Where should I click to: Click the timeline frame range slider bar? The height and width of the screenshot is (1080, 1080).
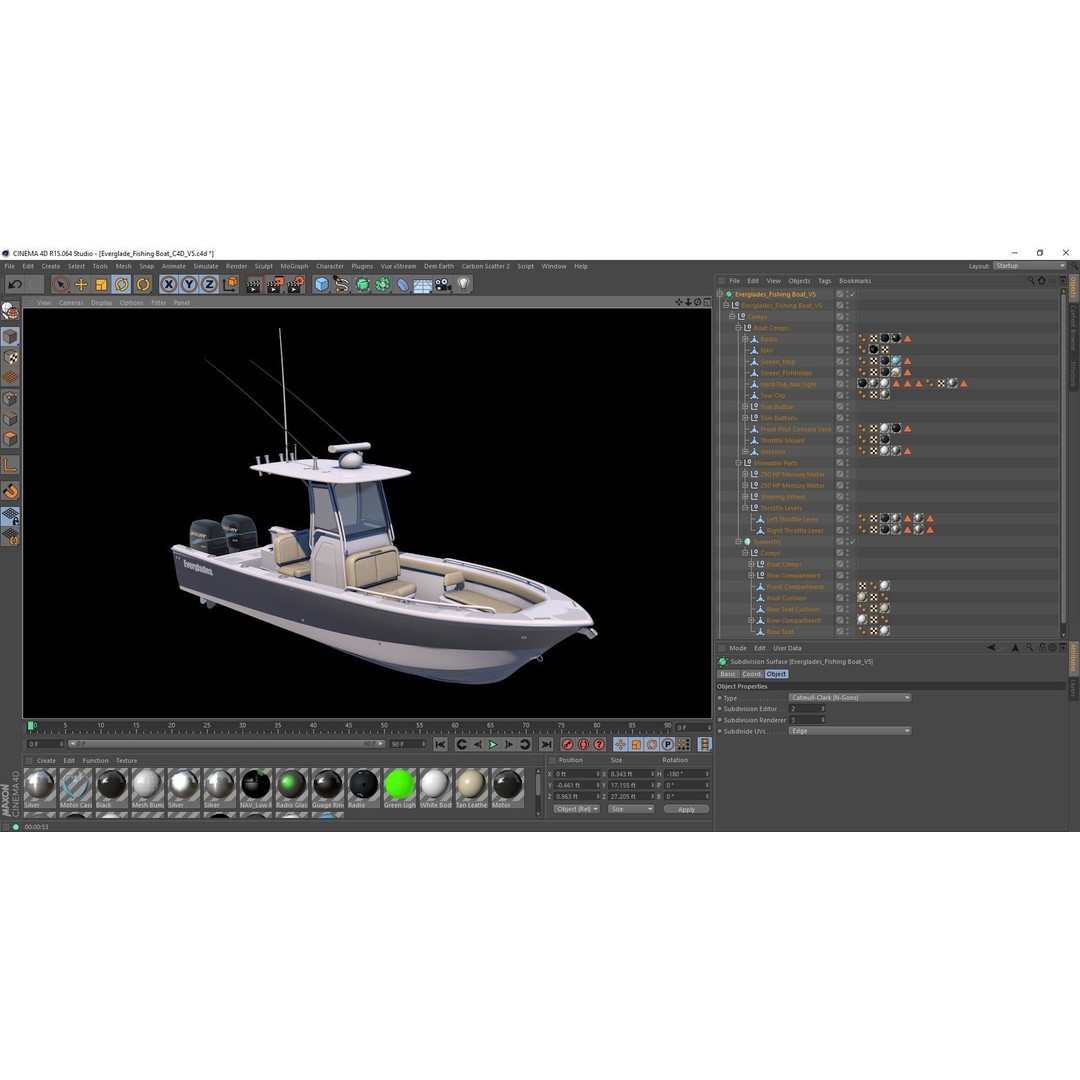(227, 744)
